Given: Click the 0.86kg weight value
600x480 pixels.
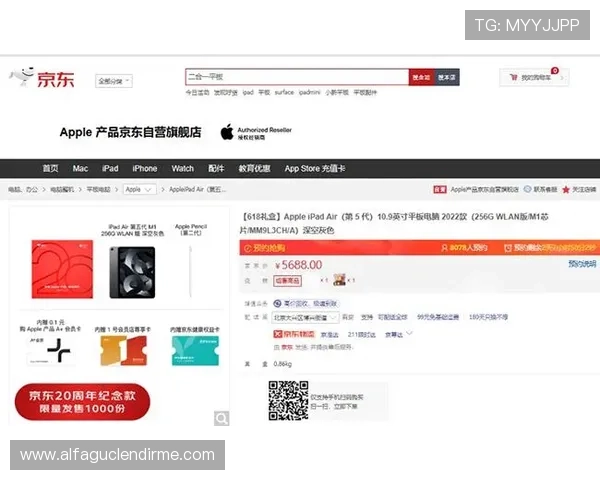Looking at the screenshot, I should tap(282, 364).
